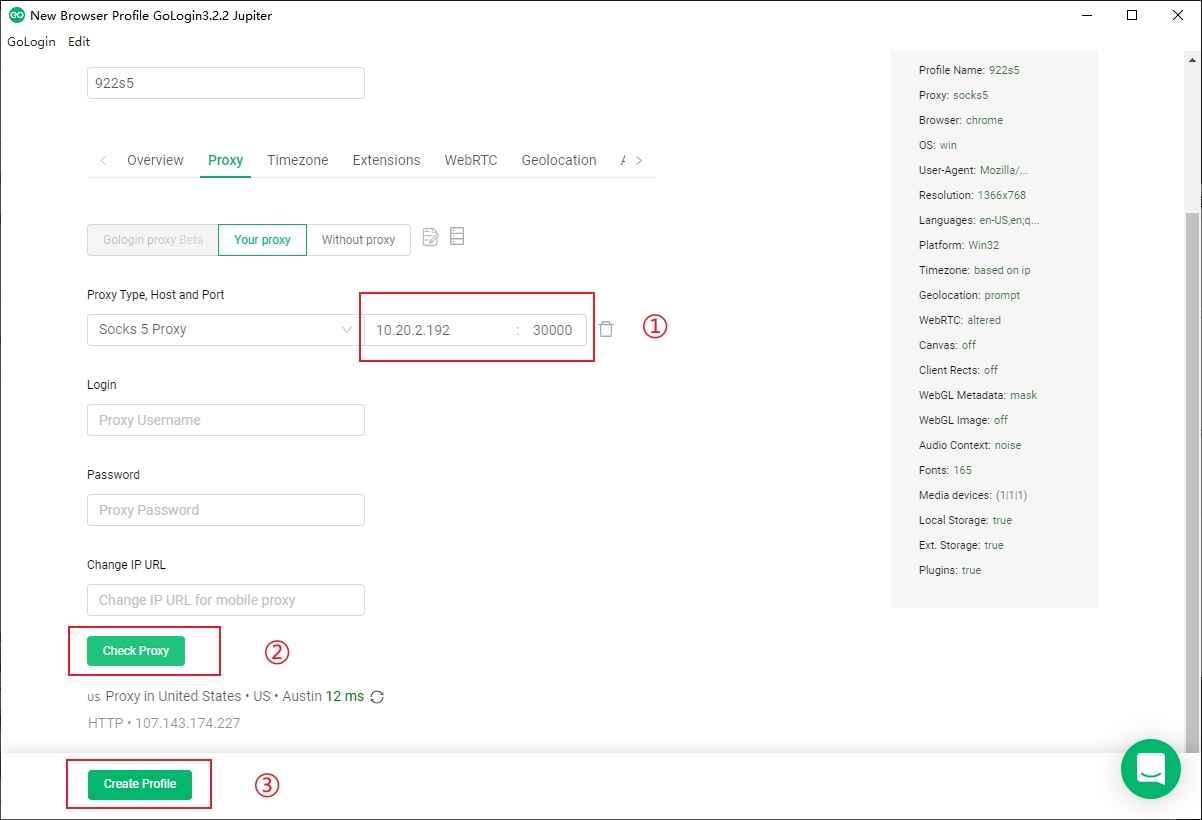Image resolution: width=1202 pixels, height=820 pixels.
Task: Open the Edit menu
Action: point(79,42)
